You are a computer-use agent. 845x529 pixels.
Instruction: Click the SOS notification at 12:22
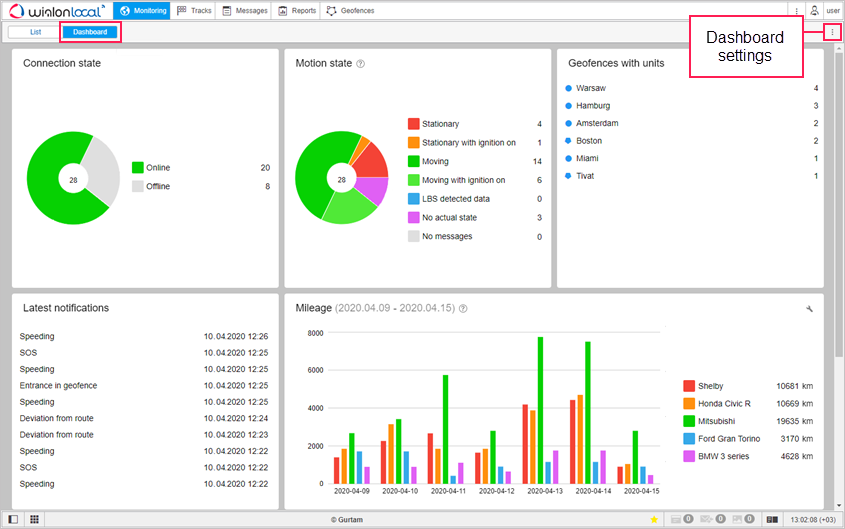144,468
